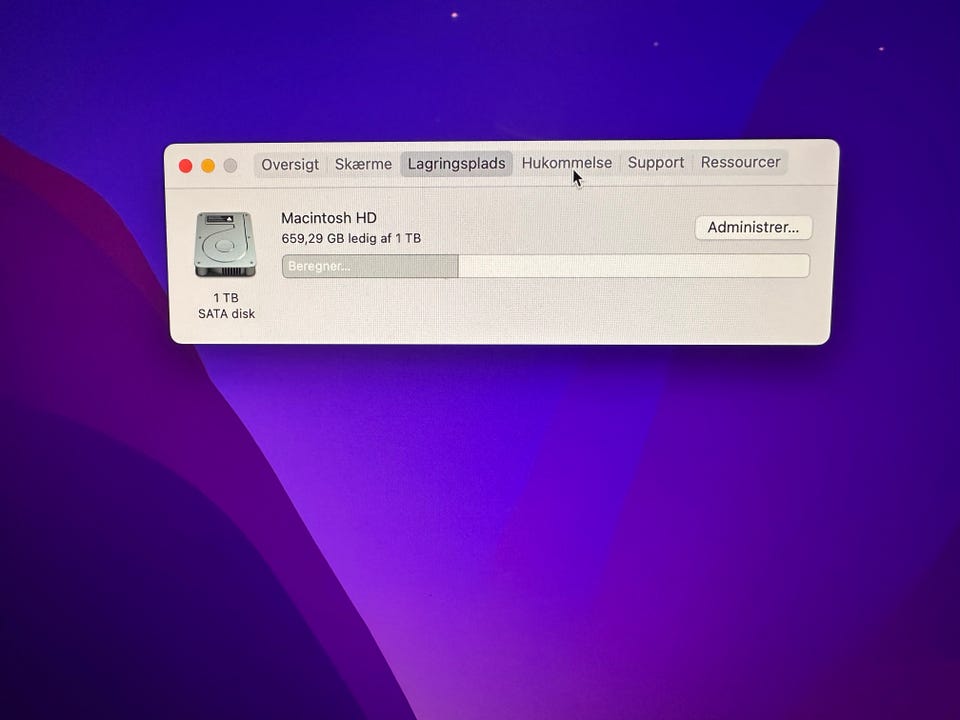Viewport: 960px width, 720px height.
Task: Click the 1 TB label under the disk
Action: pos(226,298)
